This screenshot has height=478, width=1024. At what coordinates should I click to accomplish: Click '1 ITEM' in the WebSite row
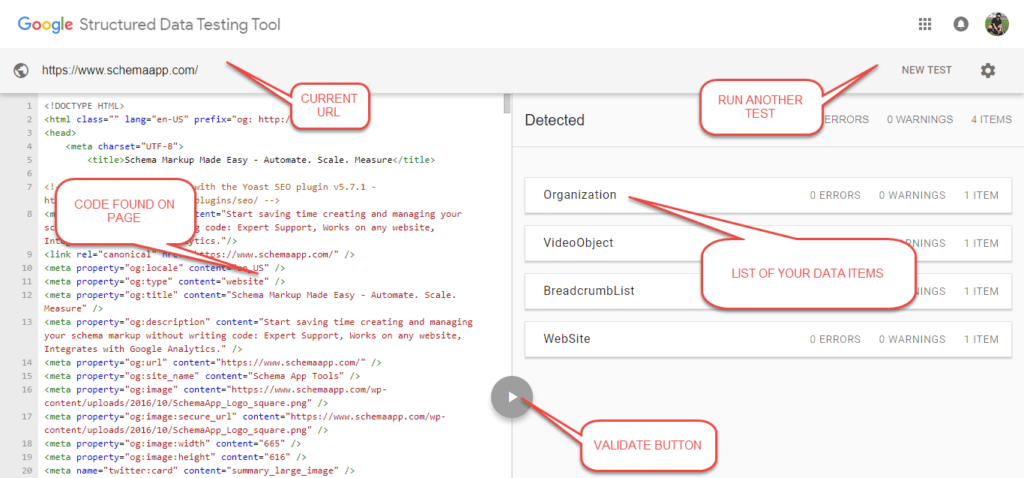click(981, 339)
